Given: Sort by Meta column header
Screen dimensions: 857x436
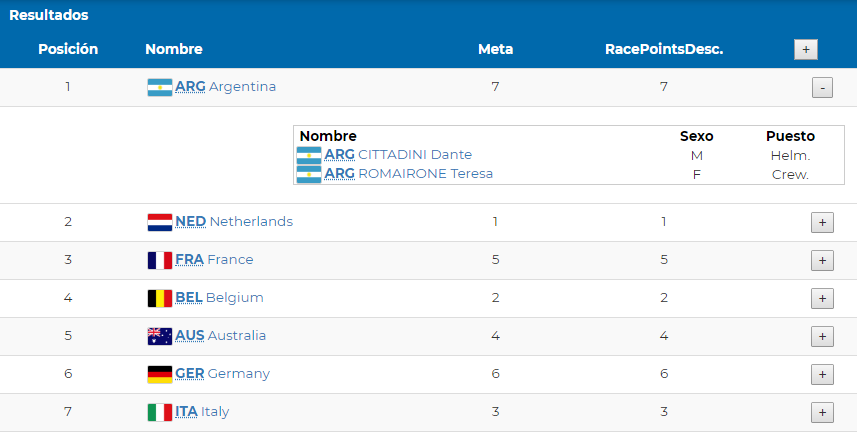Looking at the screenshot, I should [495, 49].
